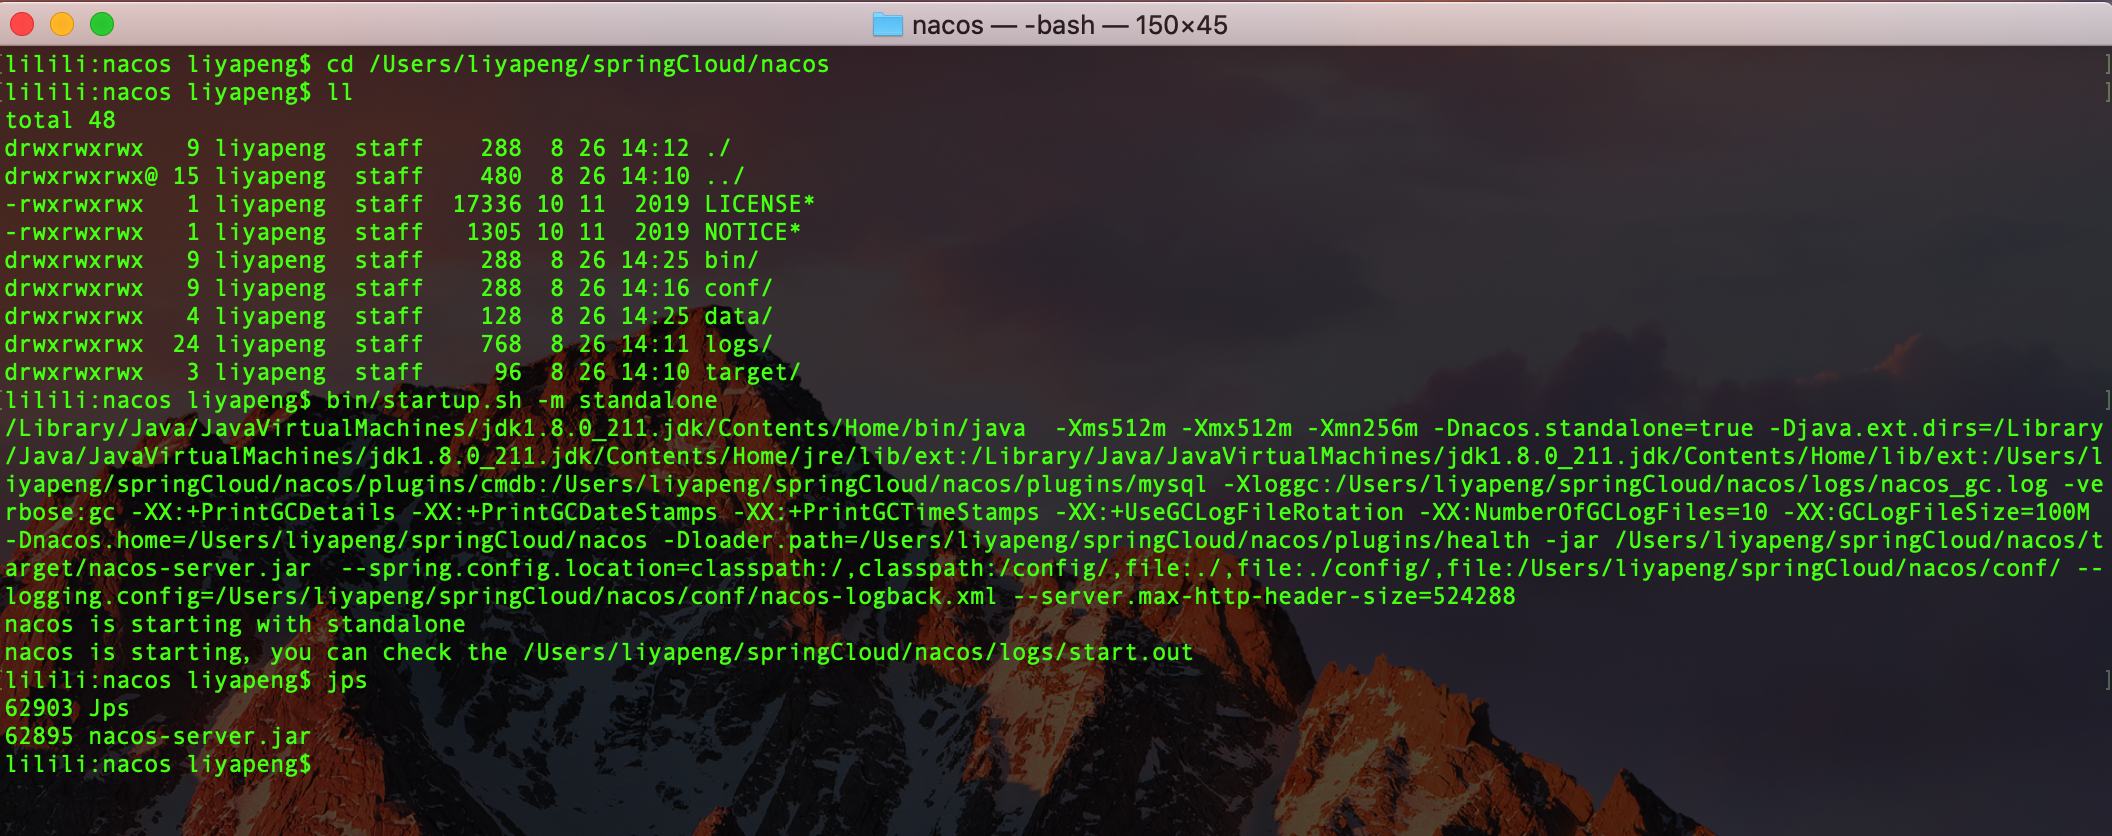Click the '62895 nacos-server.jar' process line

click(158, 736)
